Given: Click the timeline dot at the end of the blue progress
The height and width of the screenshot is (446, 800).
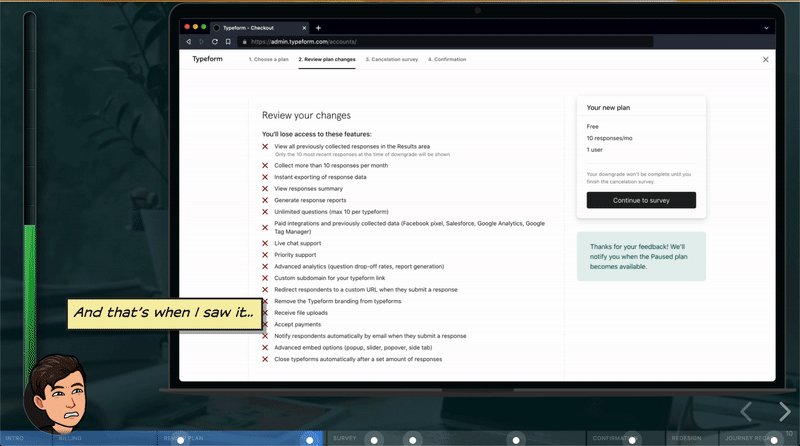Looking at the screenshot, I should [x=309, y=440].
